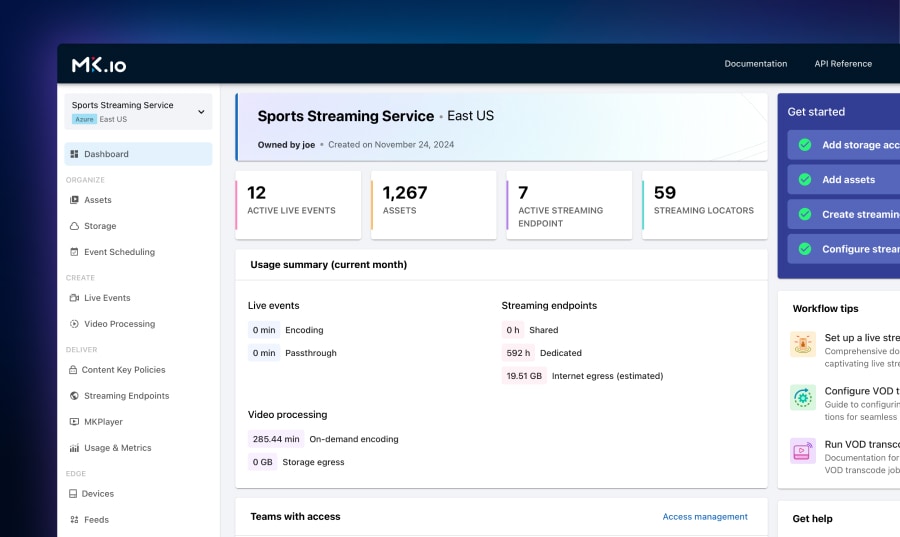
Task: Click the Content Key Policies lock icon
Action: click(x=74, y=370)
